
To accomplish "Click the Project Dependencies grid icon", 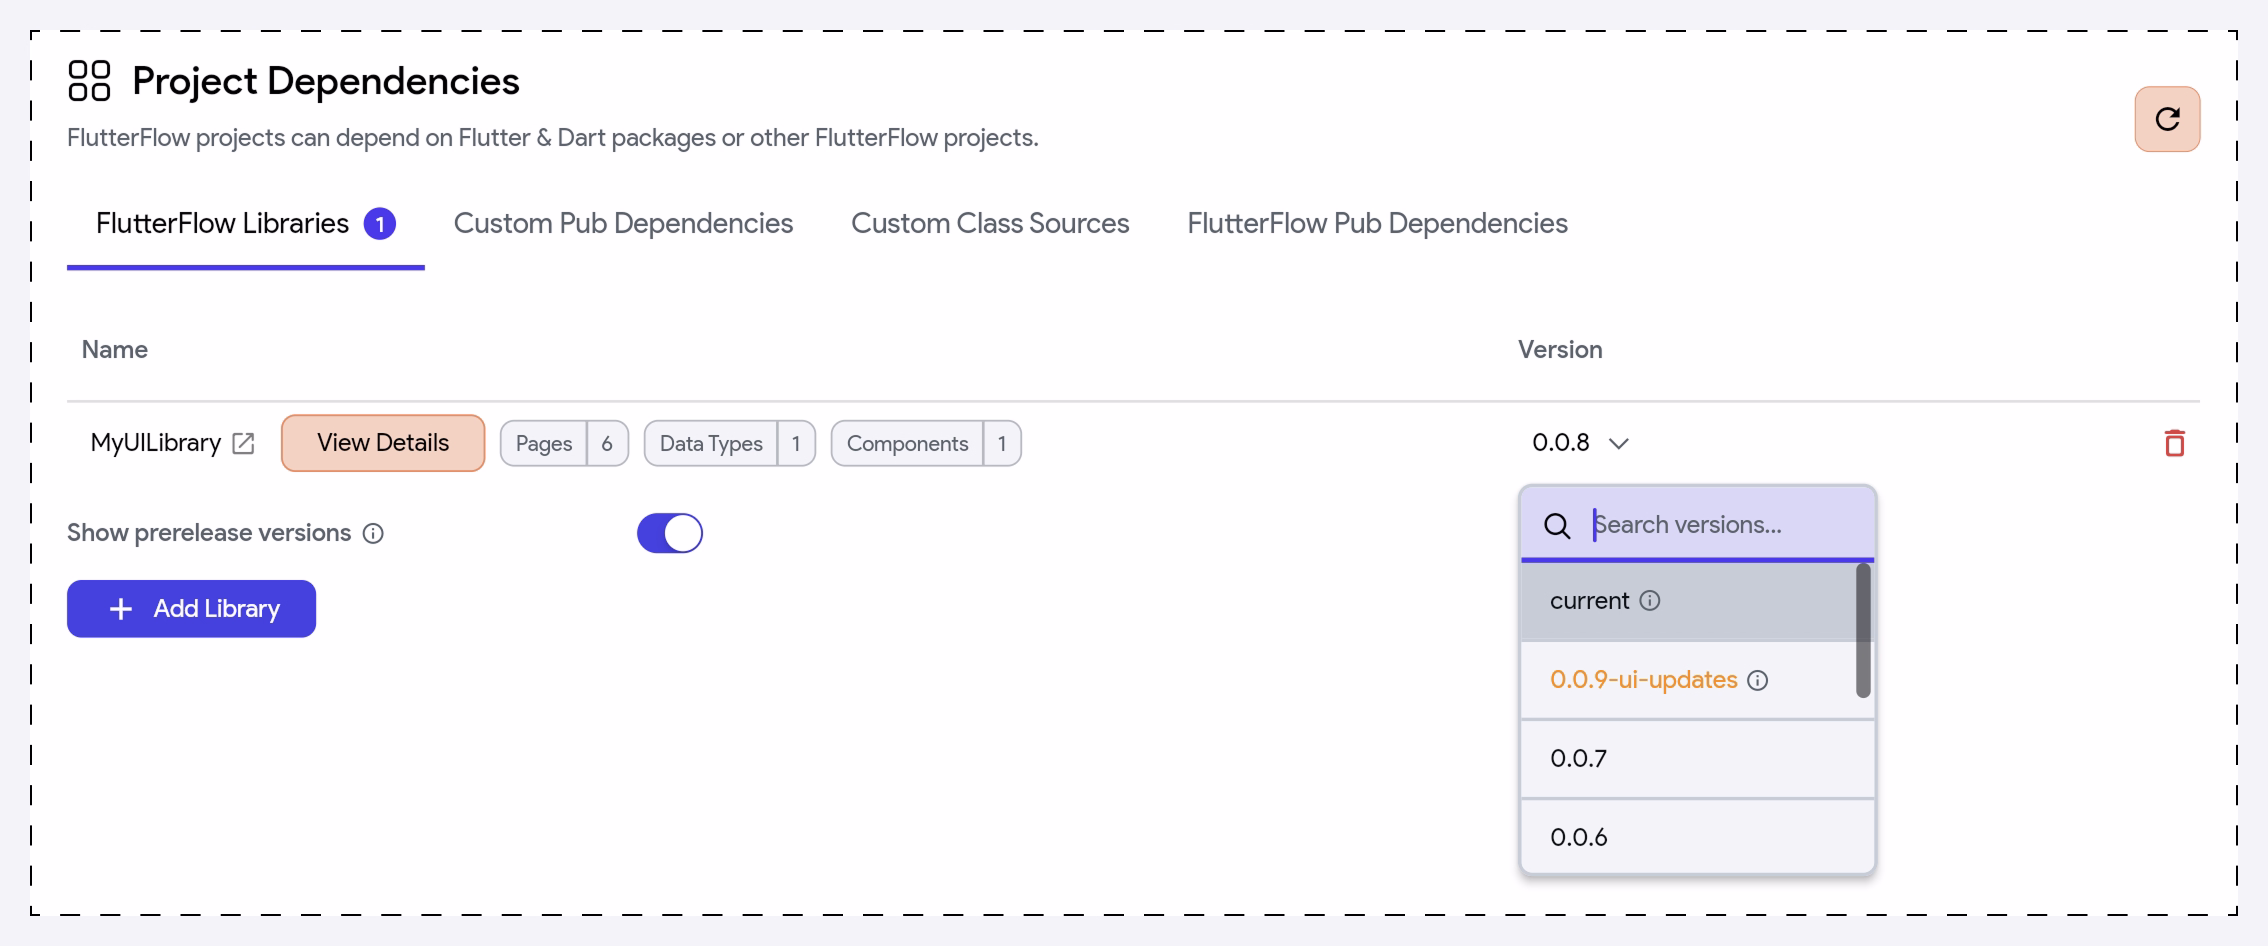I will [x=89, y=81].
